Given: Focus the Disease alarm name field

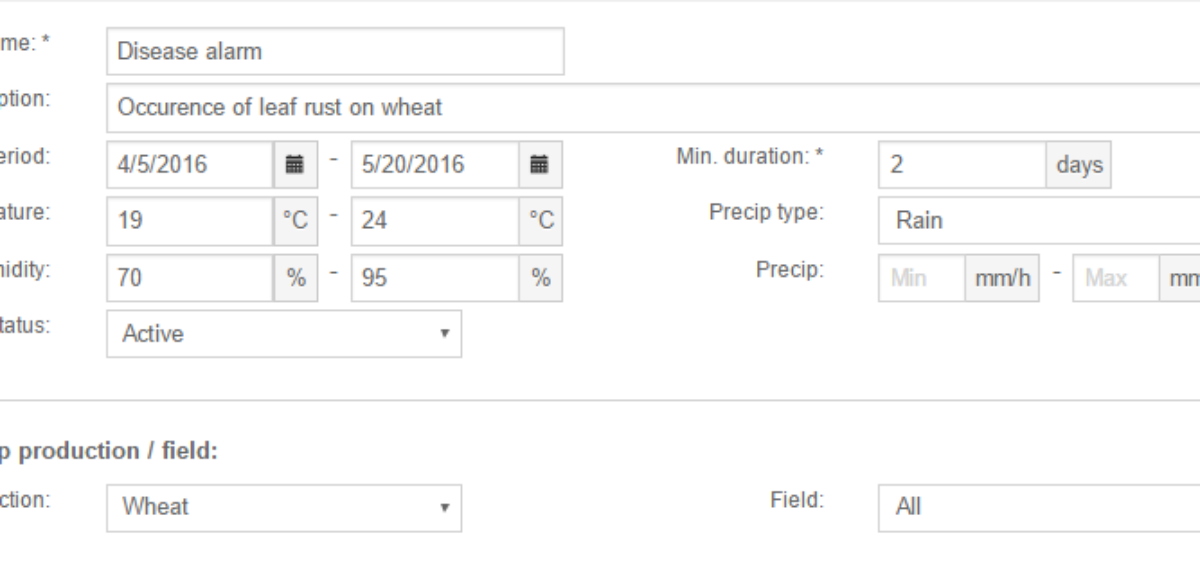Looking at the screenshot, I should pyautogui.click(x=335, y=51).
